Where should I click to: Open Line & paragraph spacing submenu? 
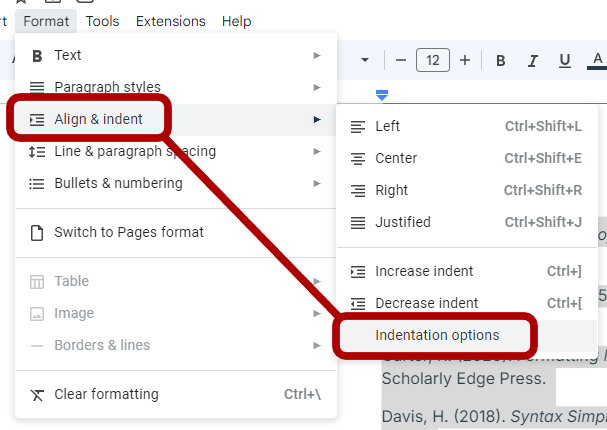[176, 151]
